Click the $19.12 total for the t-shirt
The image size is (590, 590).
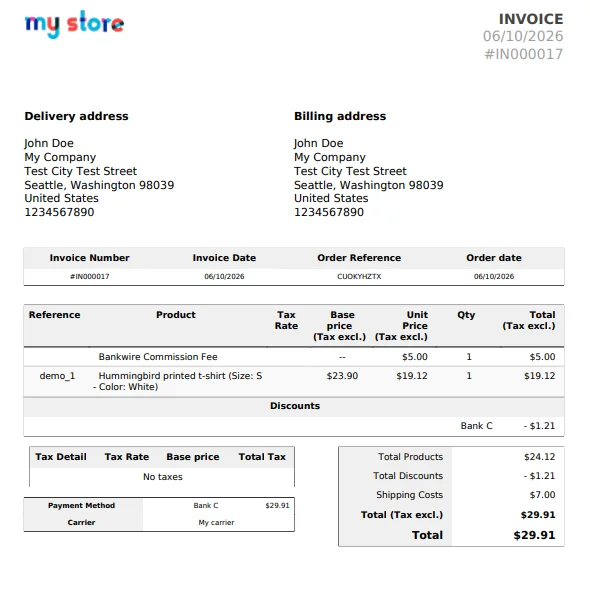(540, 376)
